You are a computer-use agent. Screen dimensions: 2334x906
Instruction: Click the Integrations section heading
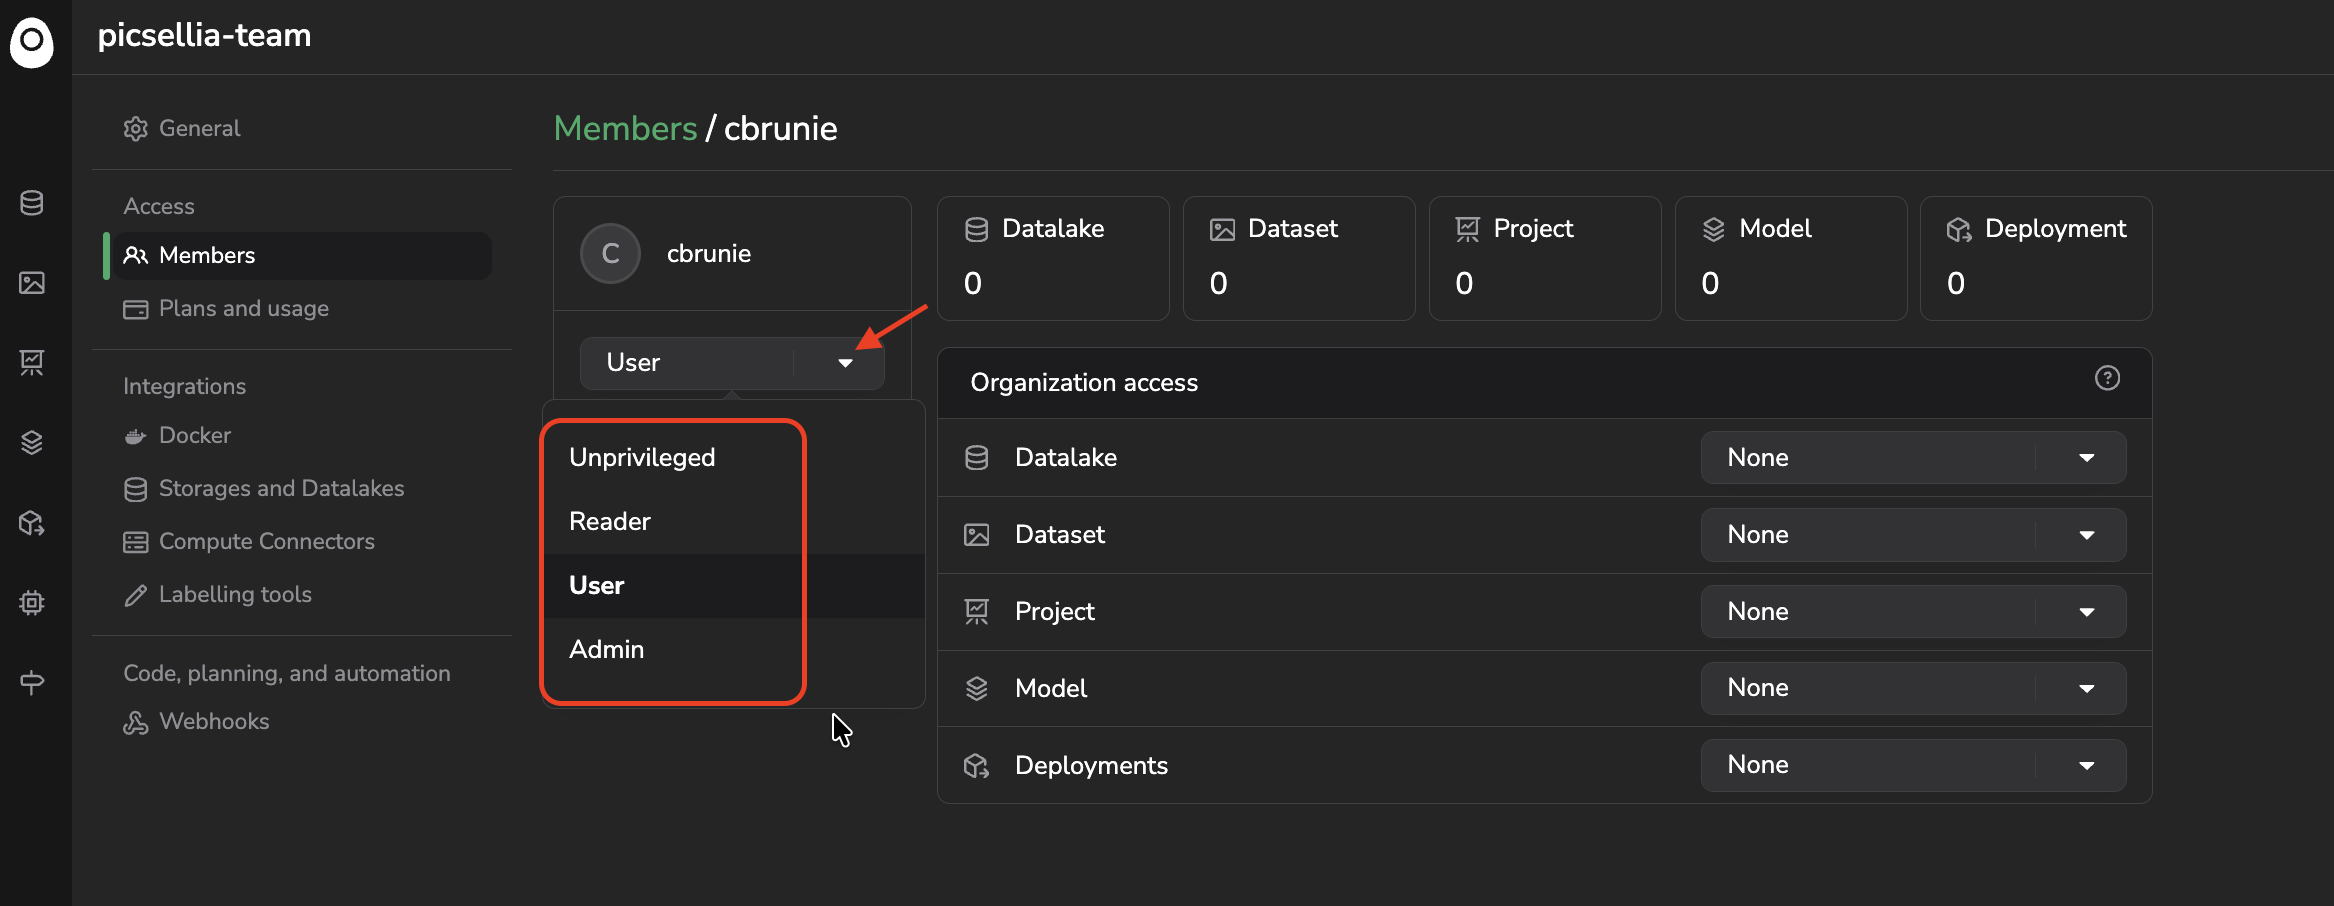click(184, 386)
